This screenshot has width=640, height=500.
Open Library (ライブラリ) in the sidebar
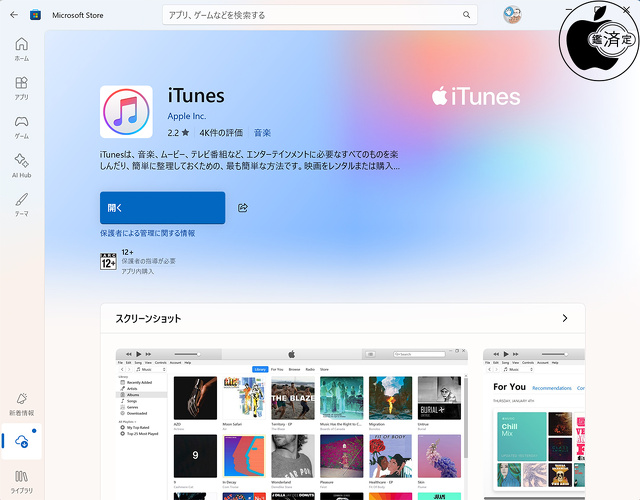(x=22, y=482)
